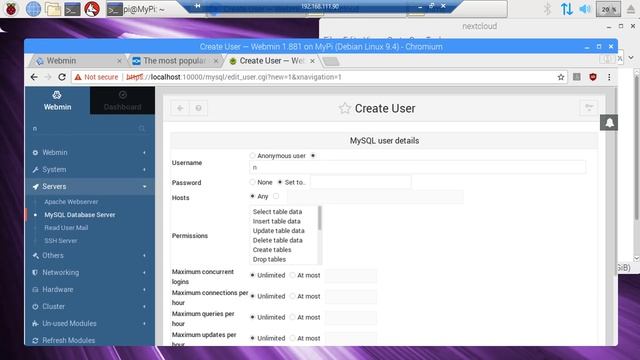
Task: Click the back arrow button on Create User
Action: (x=180, y=108)
